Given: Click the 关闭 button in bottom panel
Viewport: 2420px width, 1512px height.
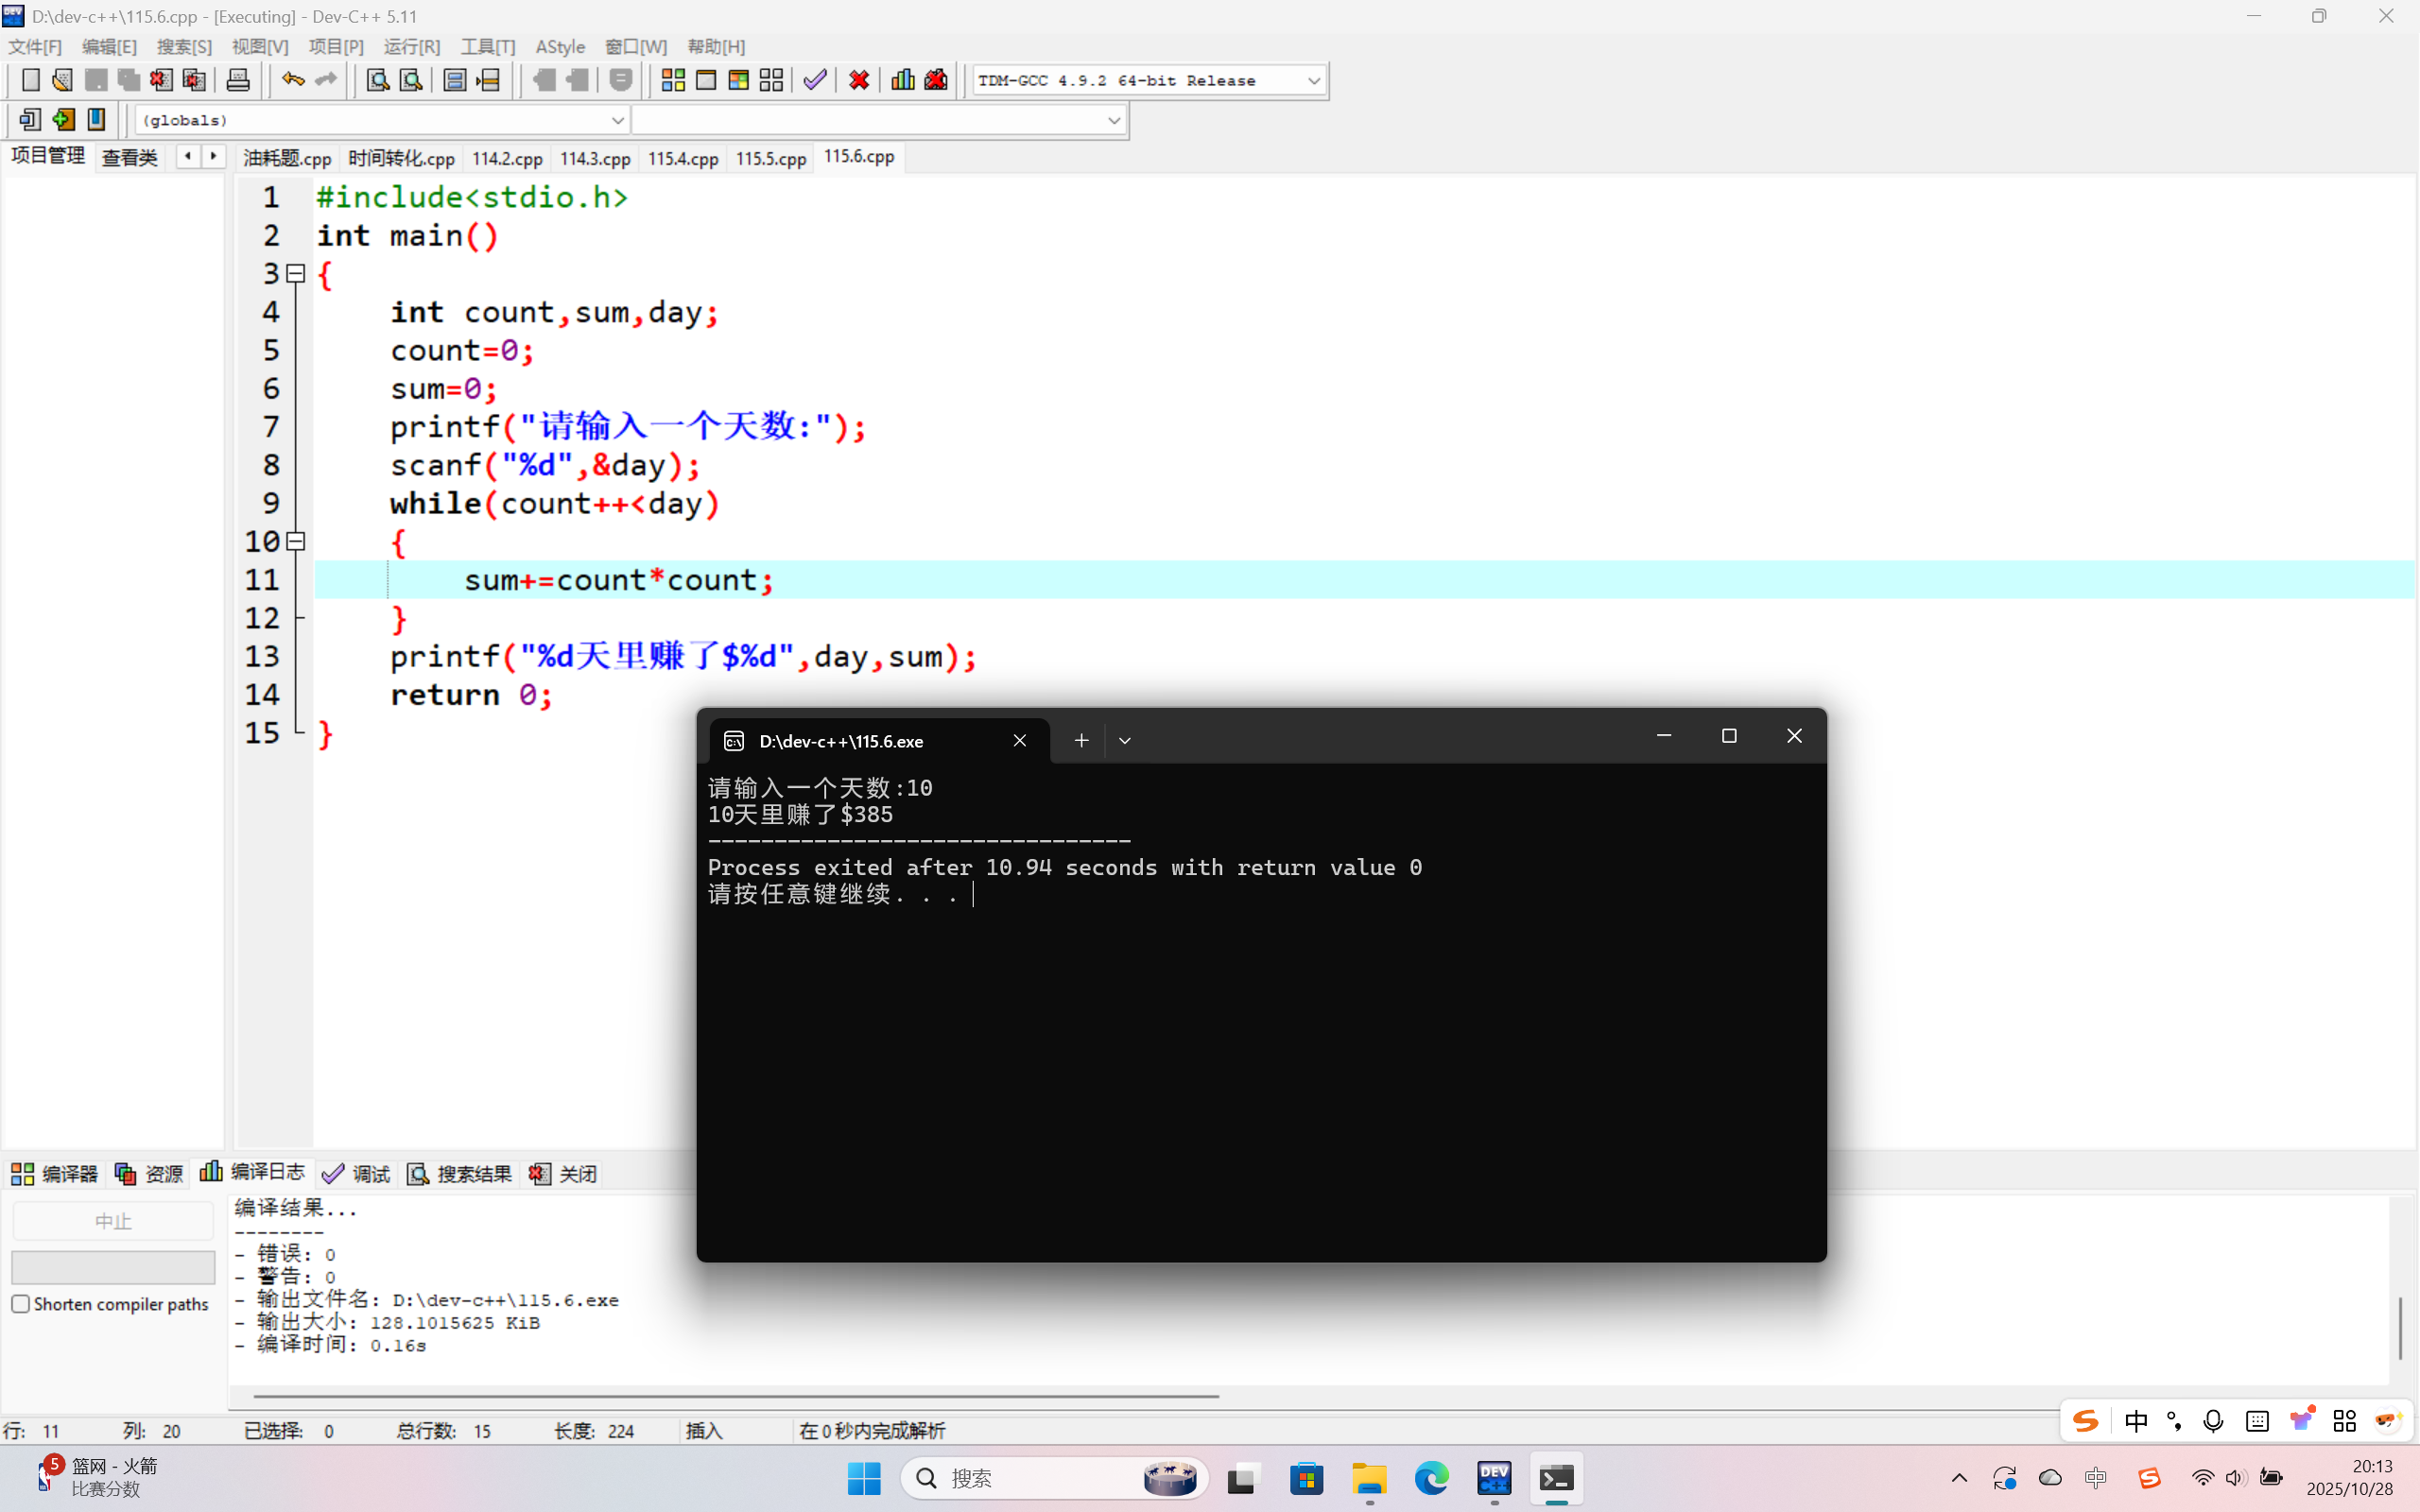Looking at the screenshot, I should pyautogui.click(x=564, y=1173).
